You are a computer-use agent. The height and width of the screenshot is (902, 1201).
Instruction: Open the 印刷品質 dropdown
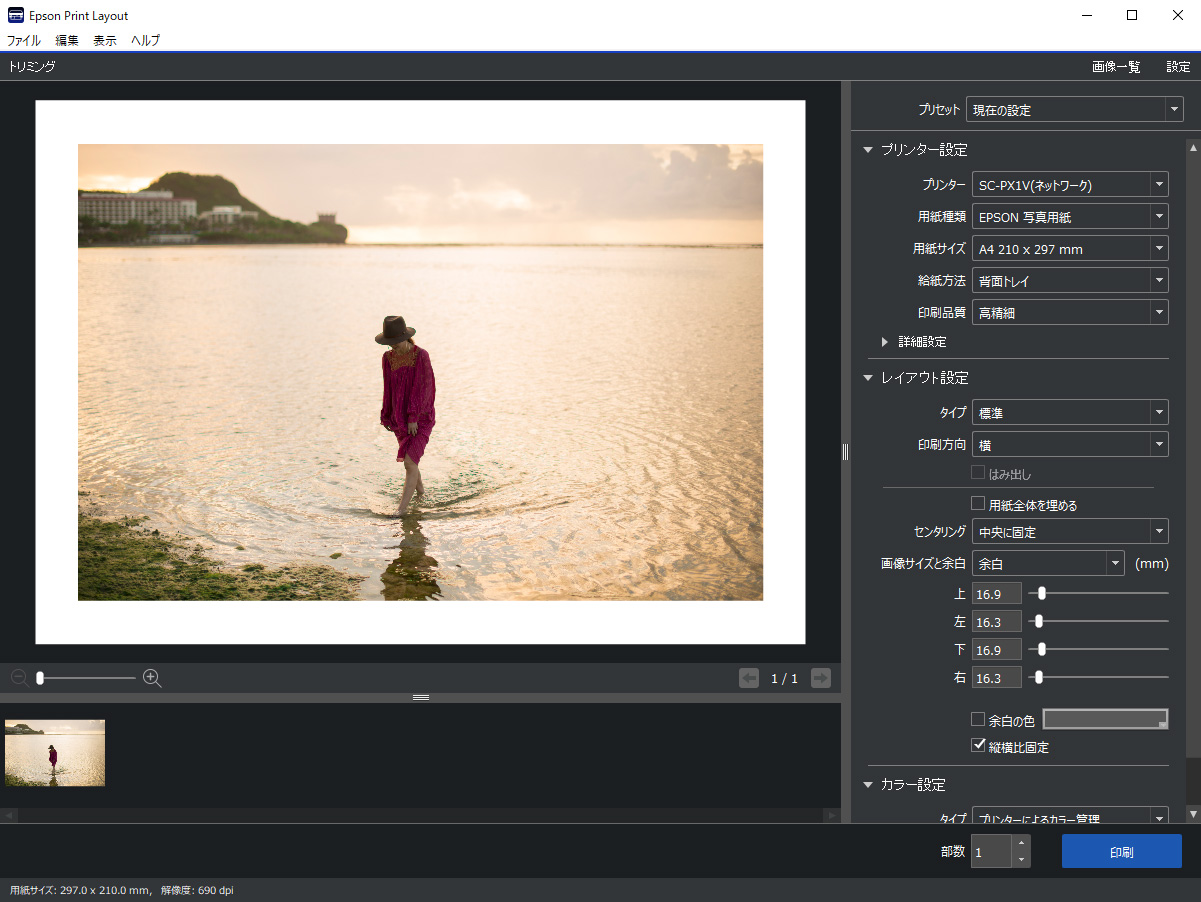tap(1069, 312)
